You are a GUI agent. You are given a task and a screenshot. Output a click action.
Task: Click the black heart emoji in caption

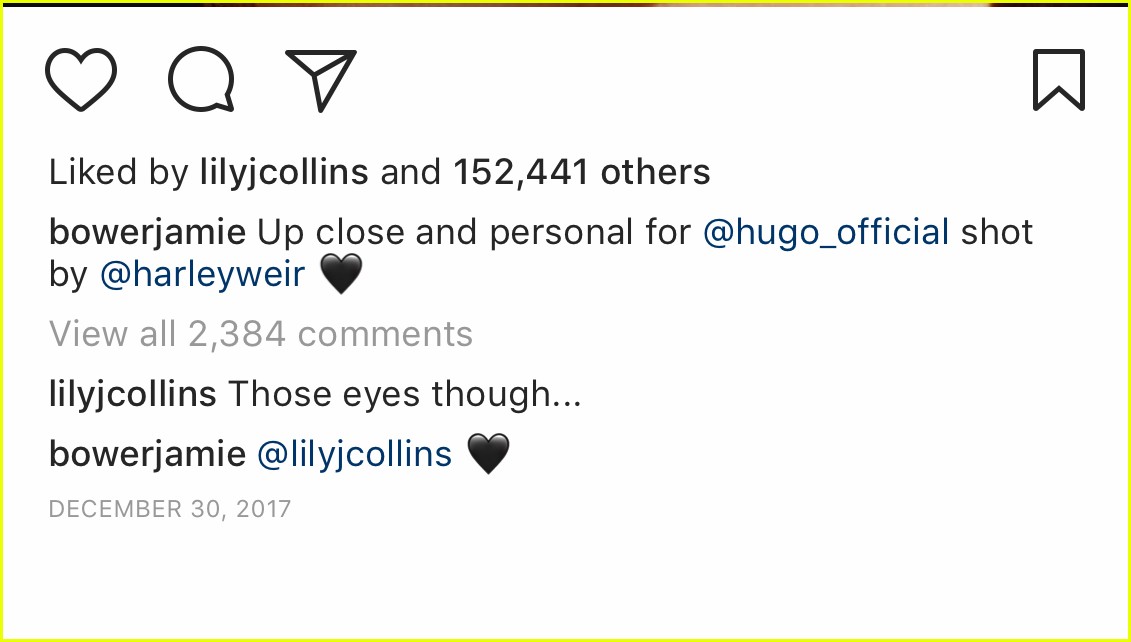pos(340,274)
